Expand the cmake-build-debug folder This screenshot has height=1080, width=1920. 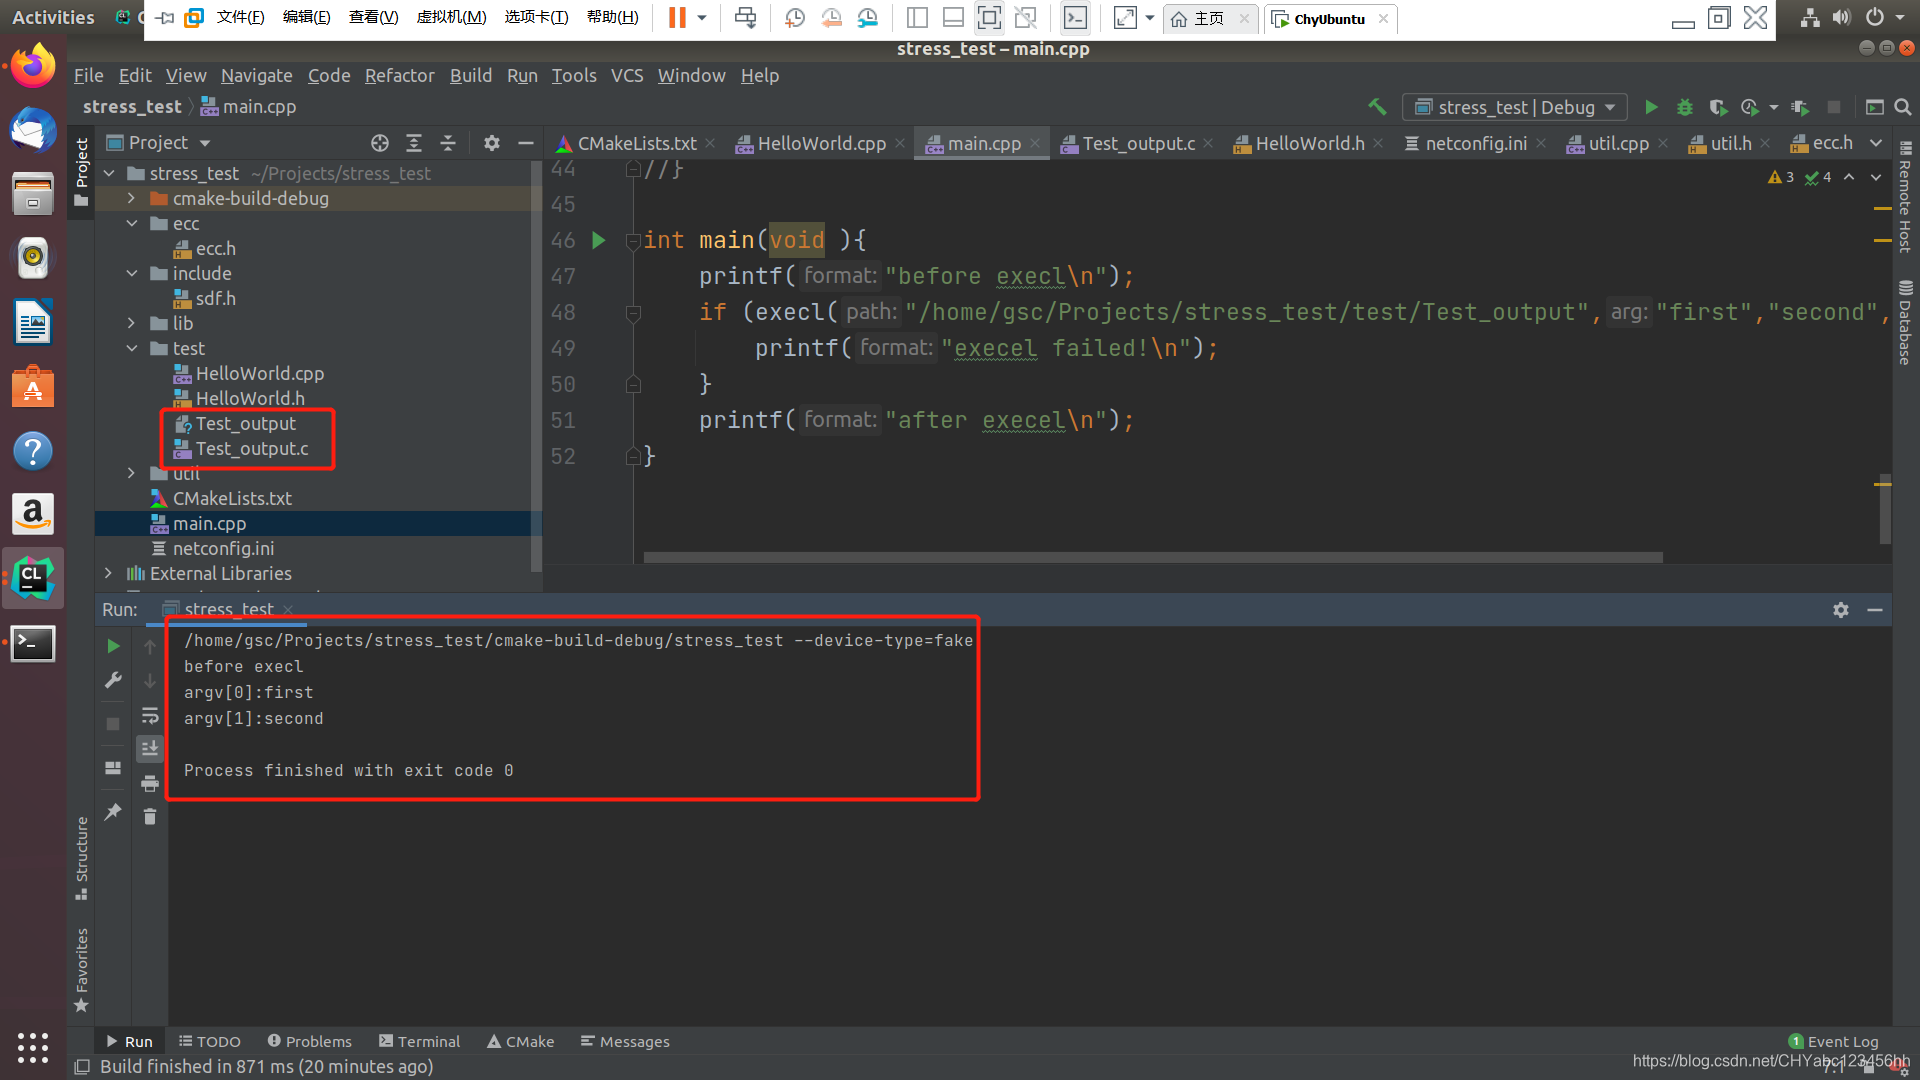pyautogui.click(x=131, y=198)
